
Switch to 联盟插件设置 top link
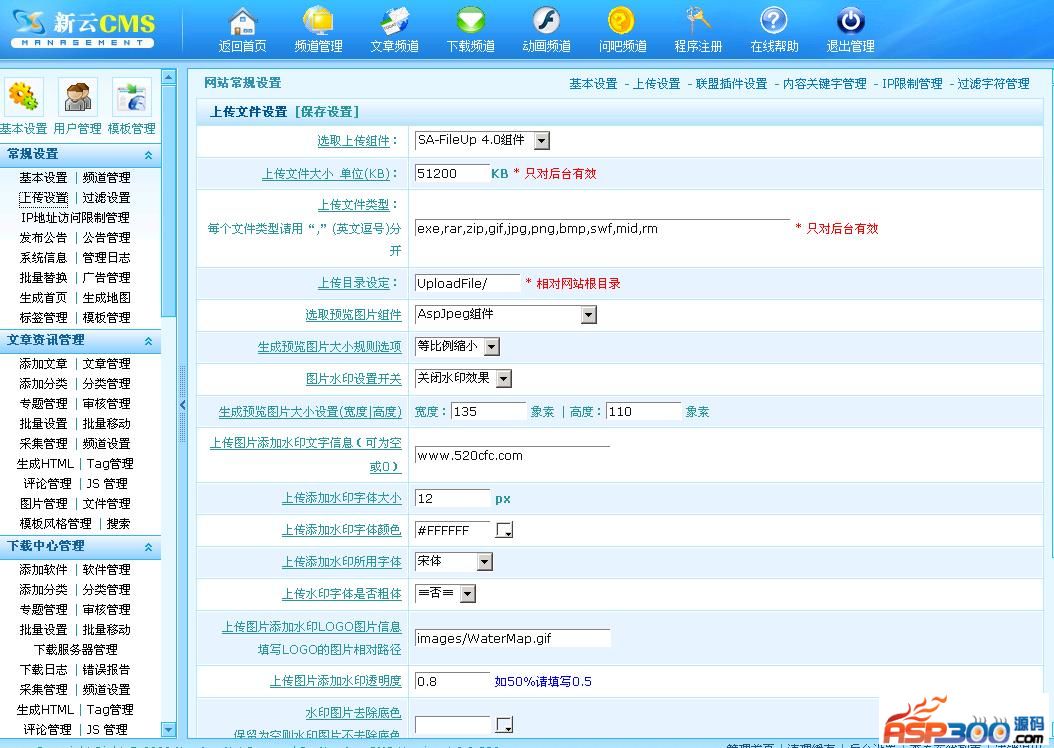[x=731, y=84]
